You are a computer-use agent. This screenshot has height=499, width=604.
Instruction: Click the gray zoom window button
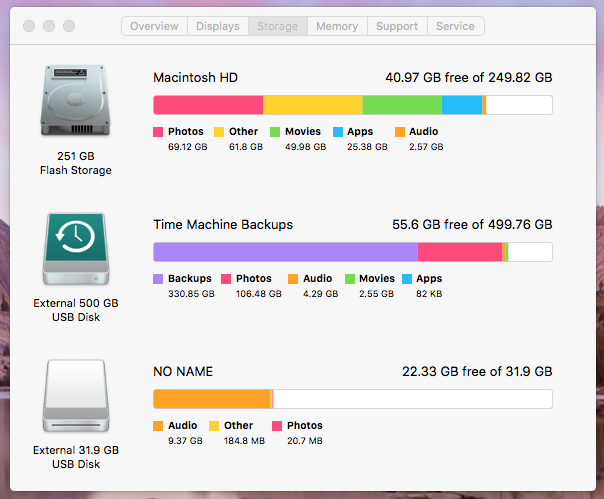click(69, 26)
